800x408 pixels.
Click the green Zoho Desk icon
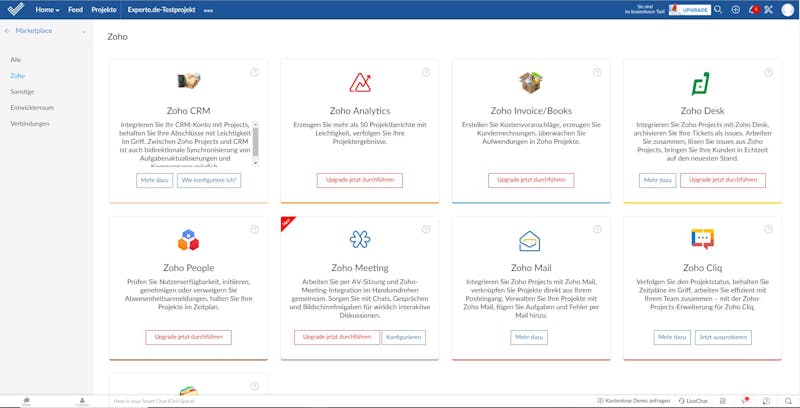pos(701,84)
